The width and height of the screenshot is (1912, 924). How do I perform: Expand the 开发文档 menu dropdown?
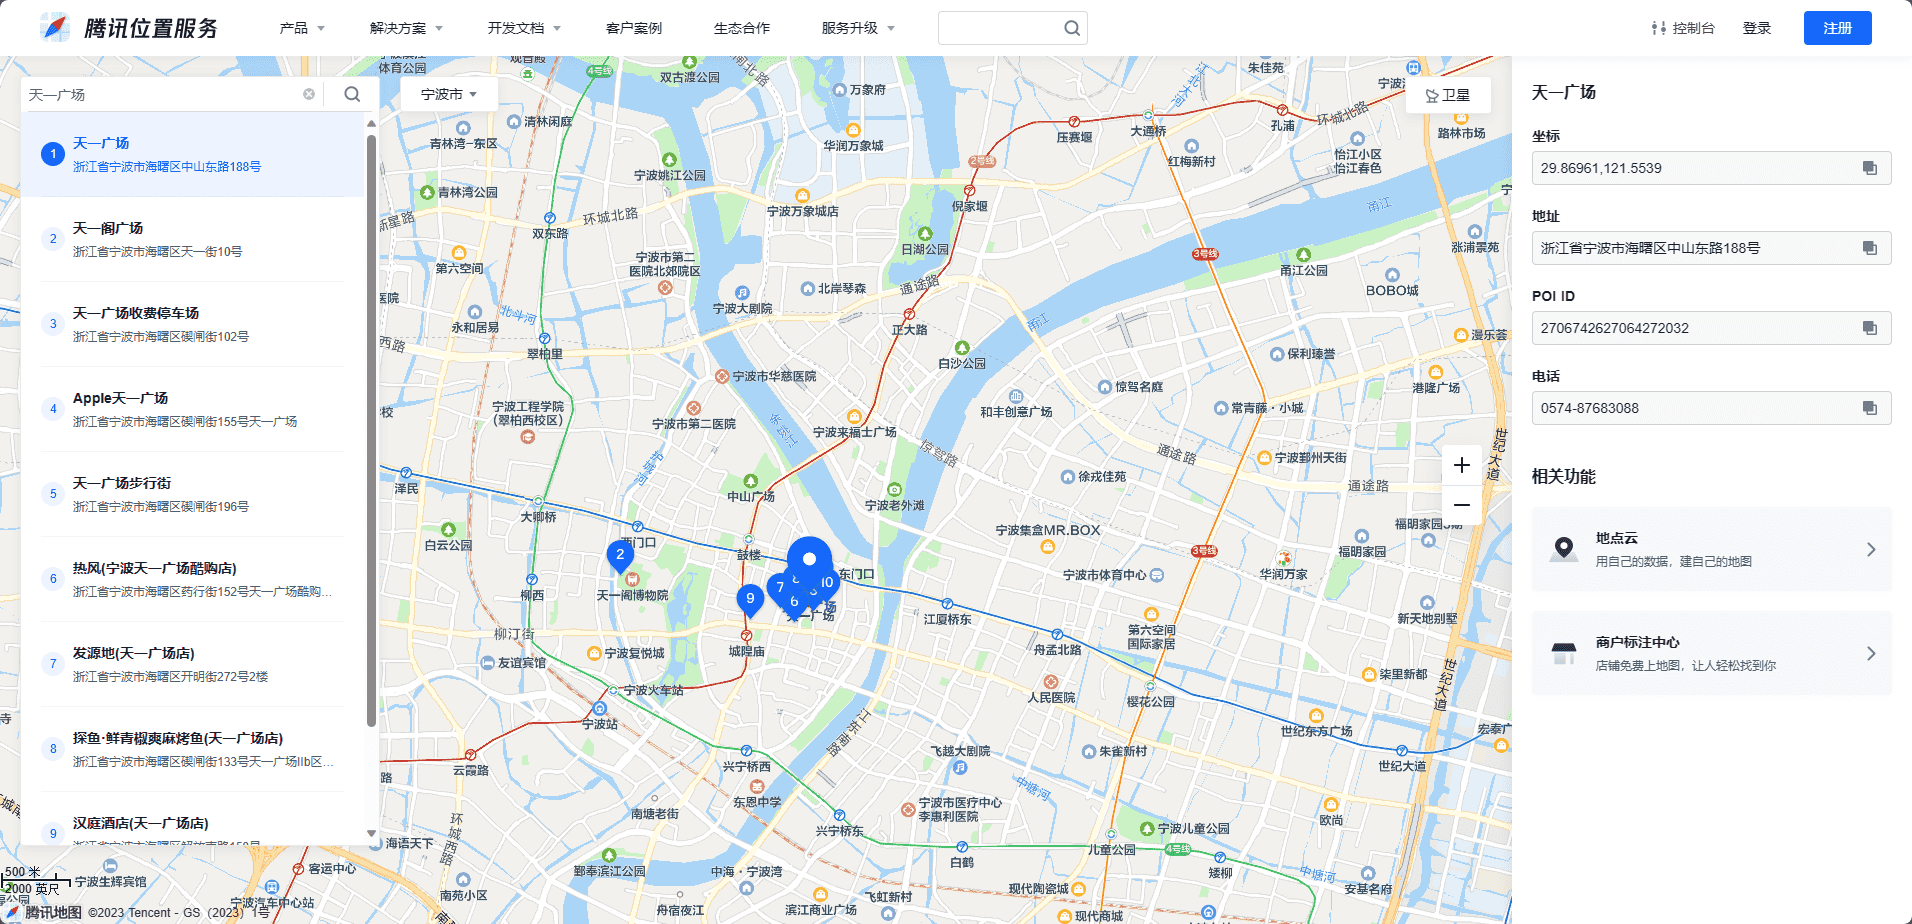coord(524,28)
